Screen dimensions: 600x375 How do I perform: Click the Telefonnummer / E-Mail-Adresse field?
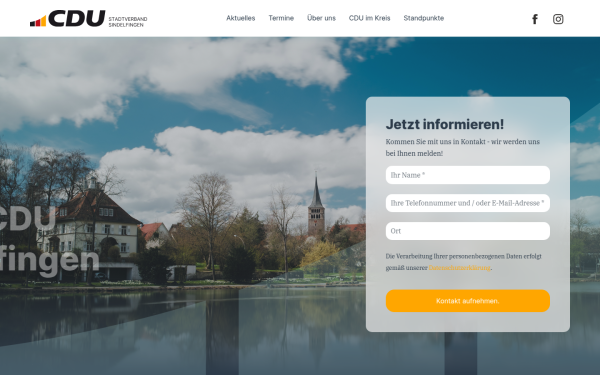point(468,203)
